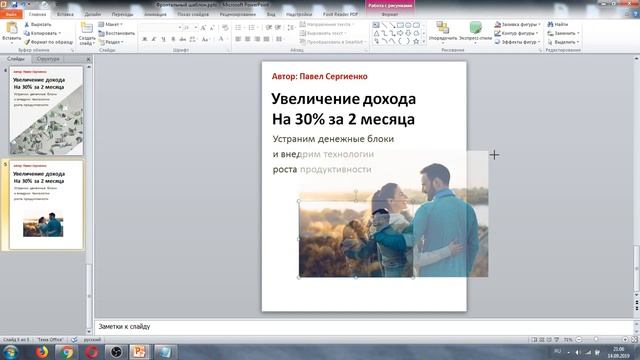Select the star shape in the shapes gallery
The image size is (640, 360).
(x=416, y=42)
